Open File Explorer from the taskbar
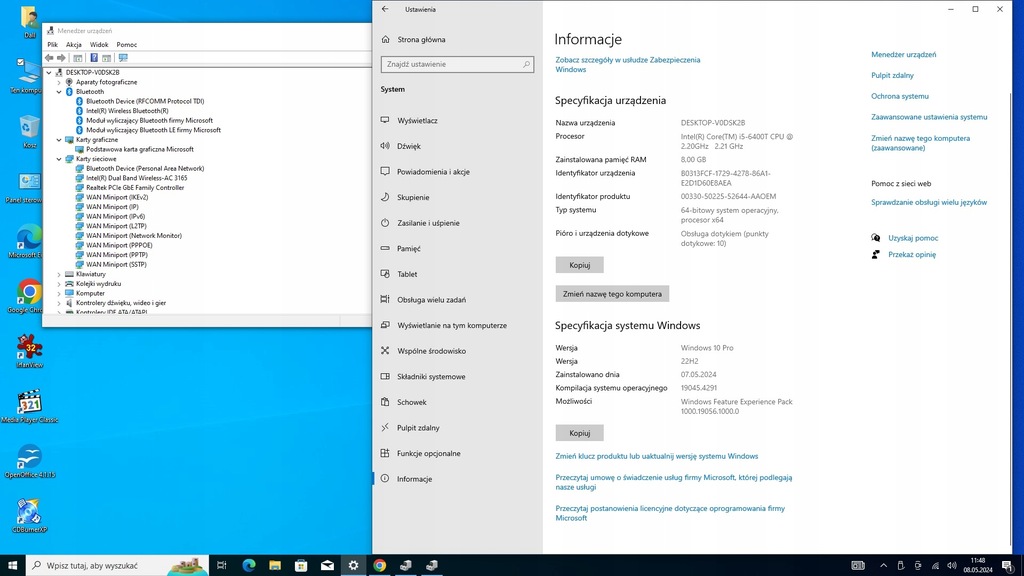This screenshot has width=1024, height=576. 275,565
